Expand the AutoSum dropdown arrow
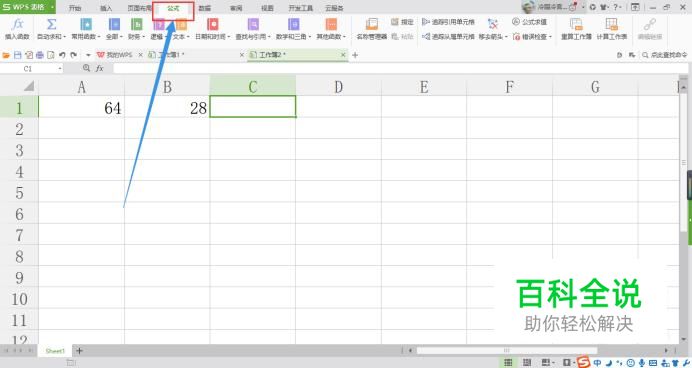692x368 pixels. pyautogui.click(x=64, y=37)
